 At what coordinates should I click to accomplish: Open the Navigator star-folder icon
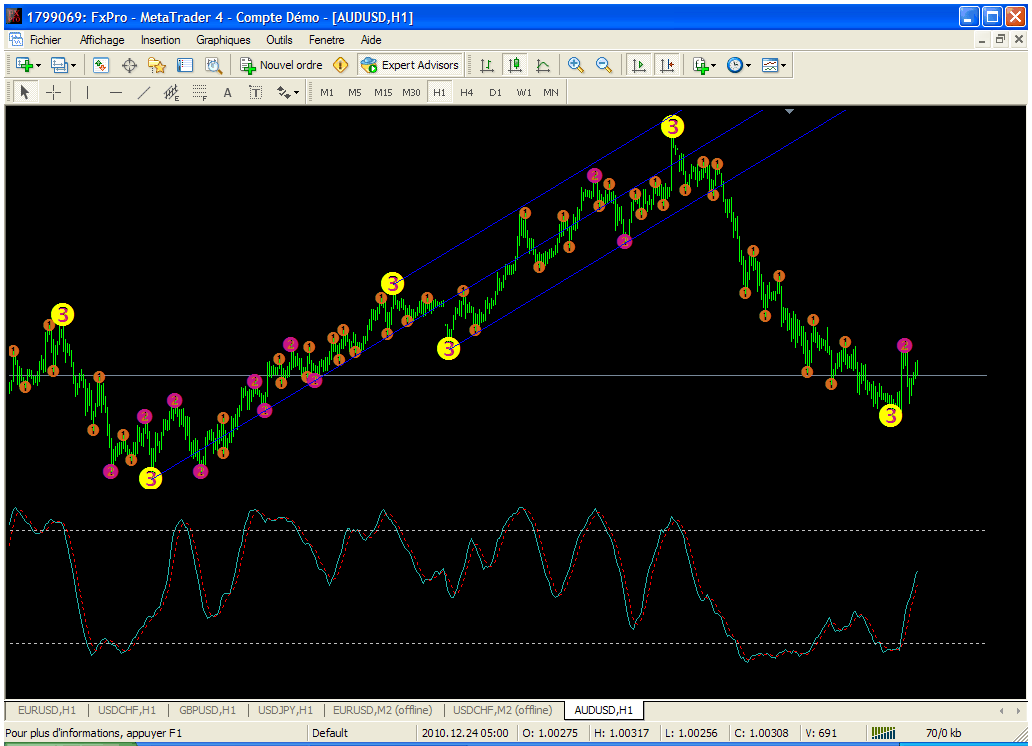pyautogui.click(x=157, y=65)
